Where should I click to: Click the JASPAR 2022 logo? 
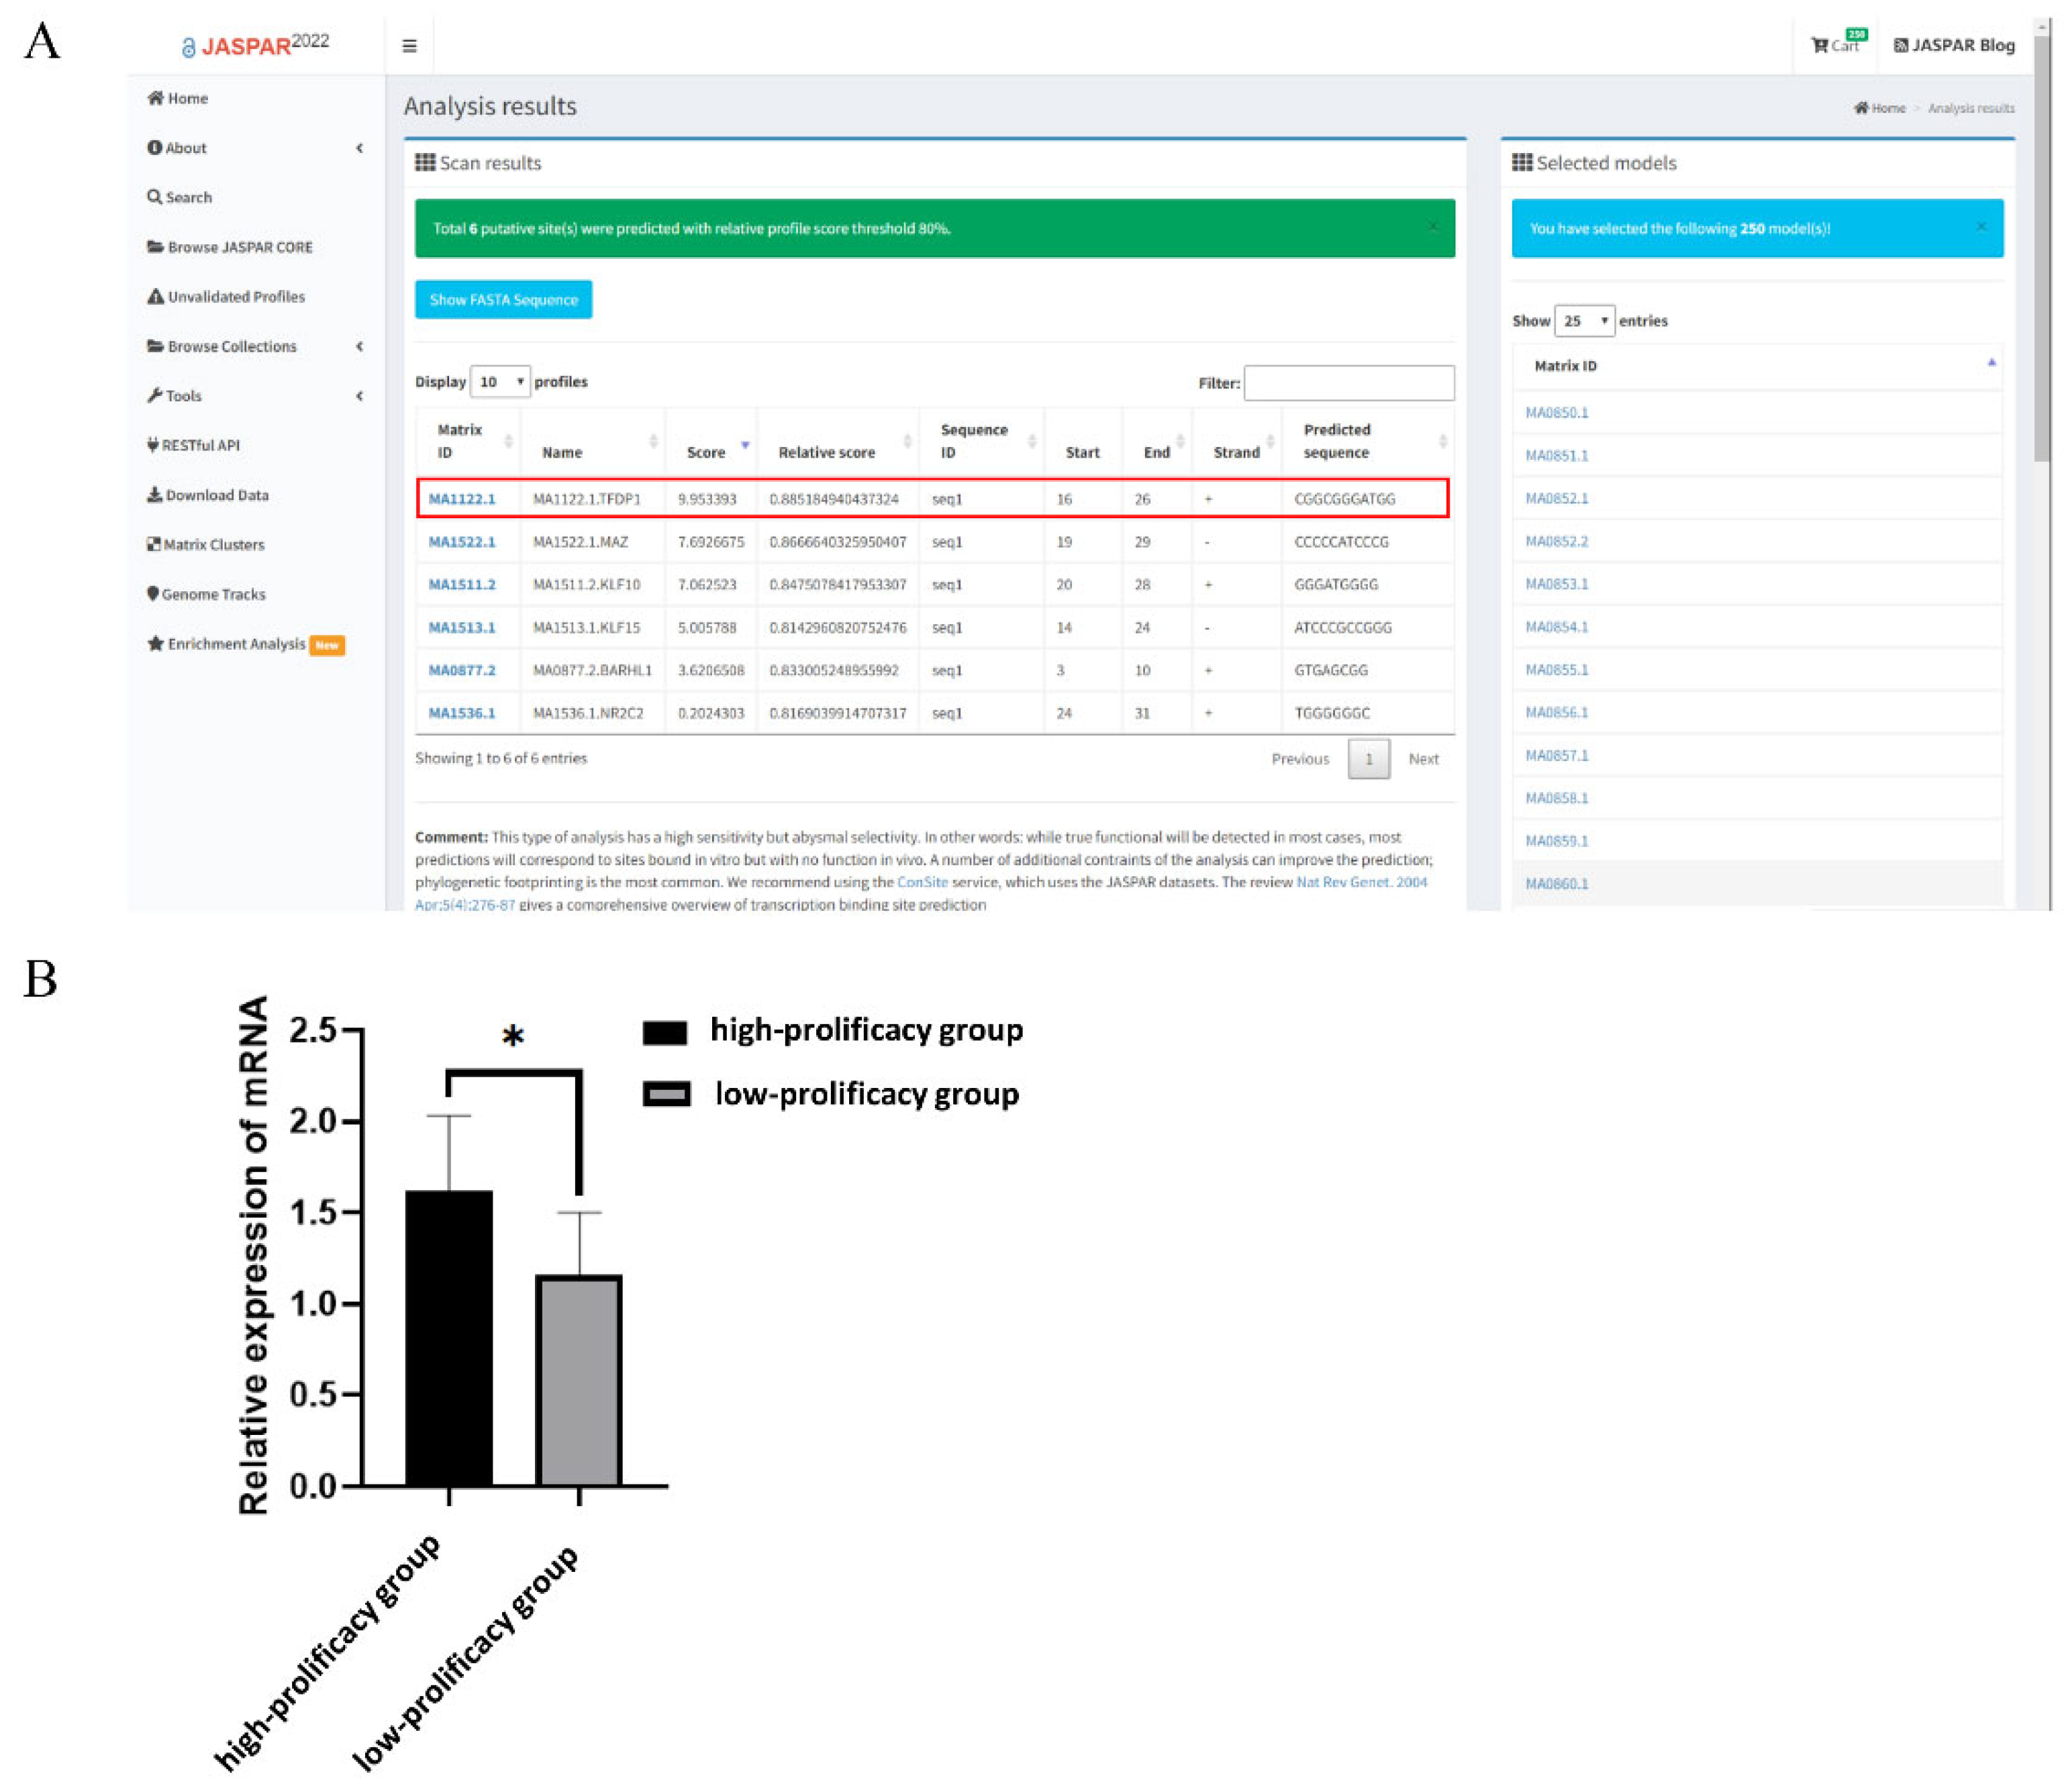coord(256,45)
